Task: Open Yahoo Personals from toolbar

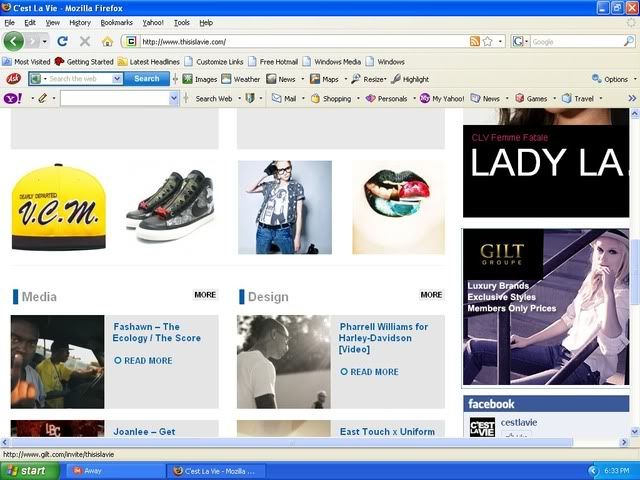Action: click(x=387, y=98)
